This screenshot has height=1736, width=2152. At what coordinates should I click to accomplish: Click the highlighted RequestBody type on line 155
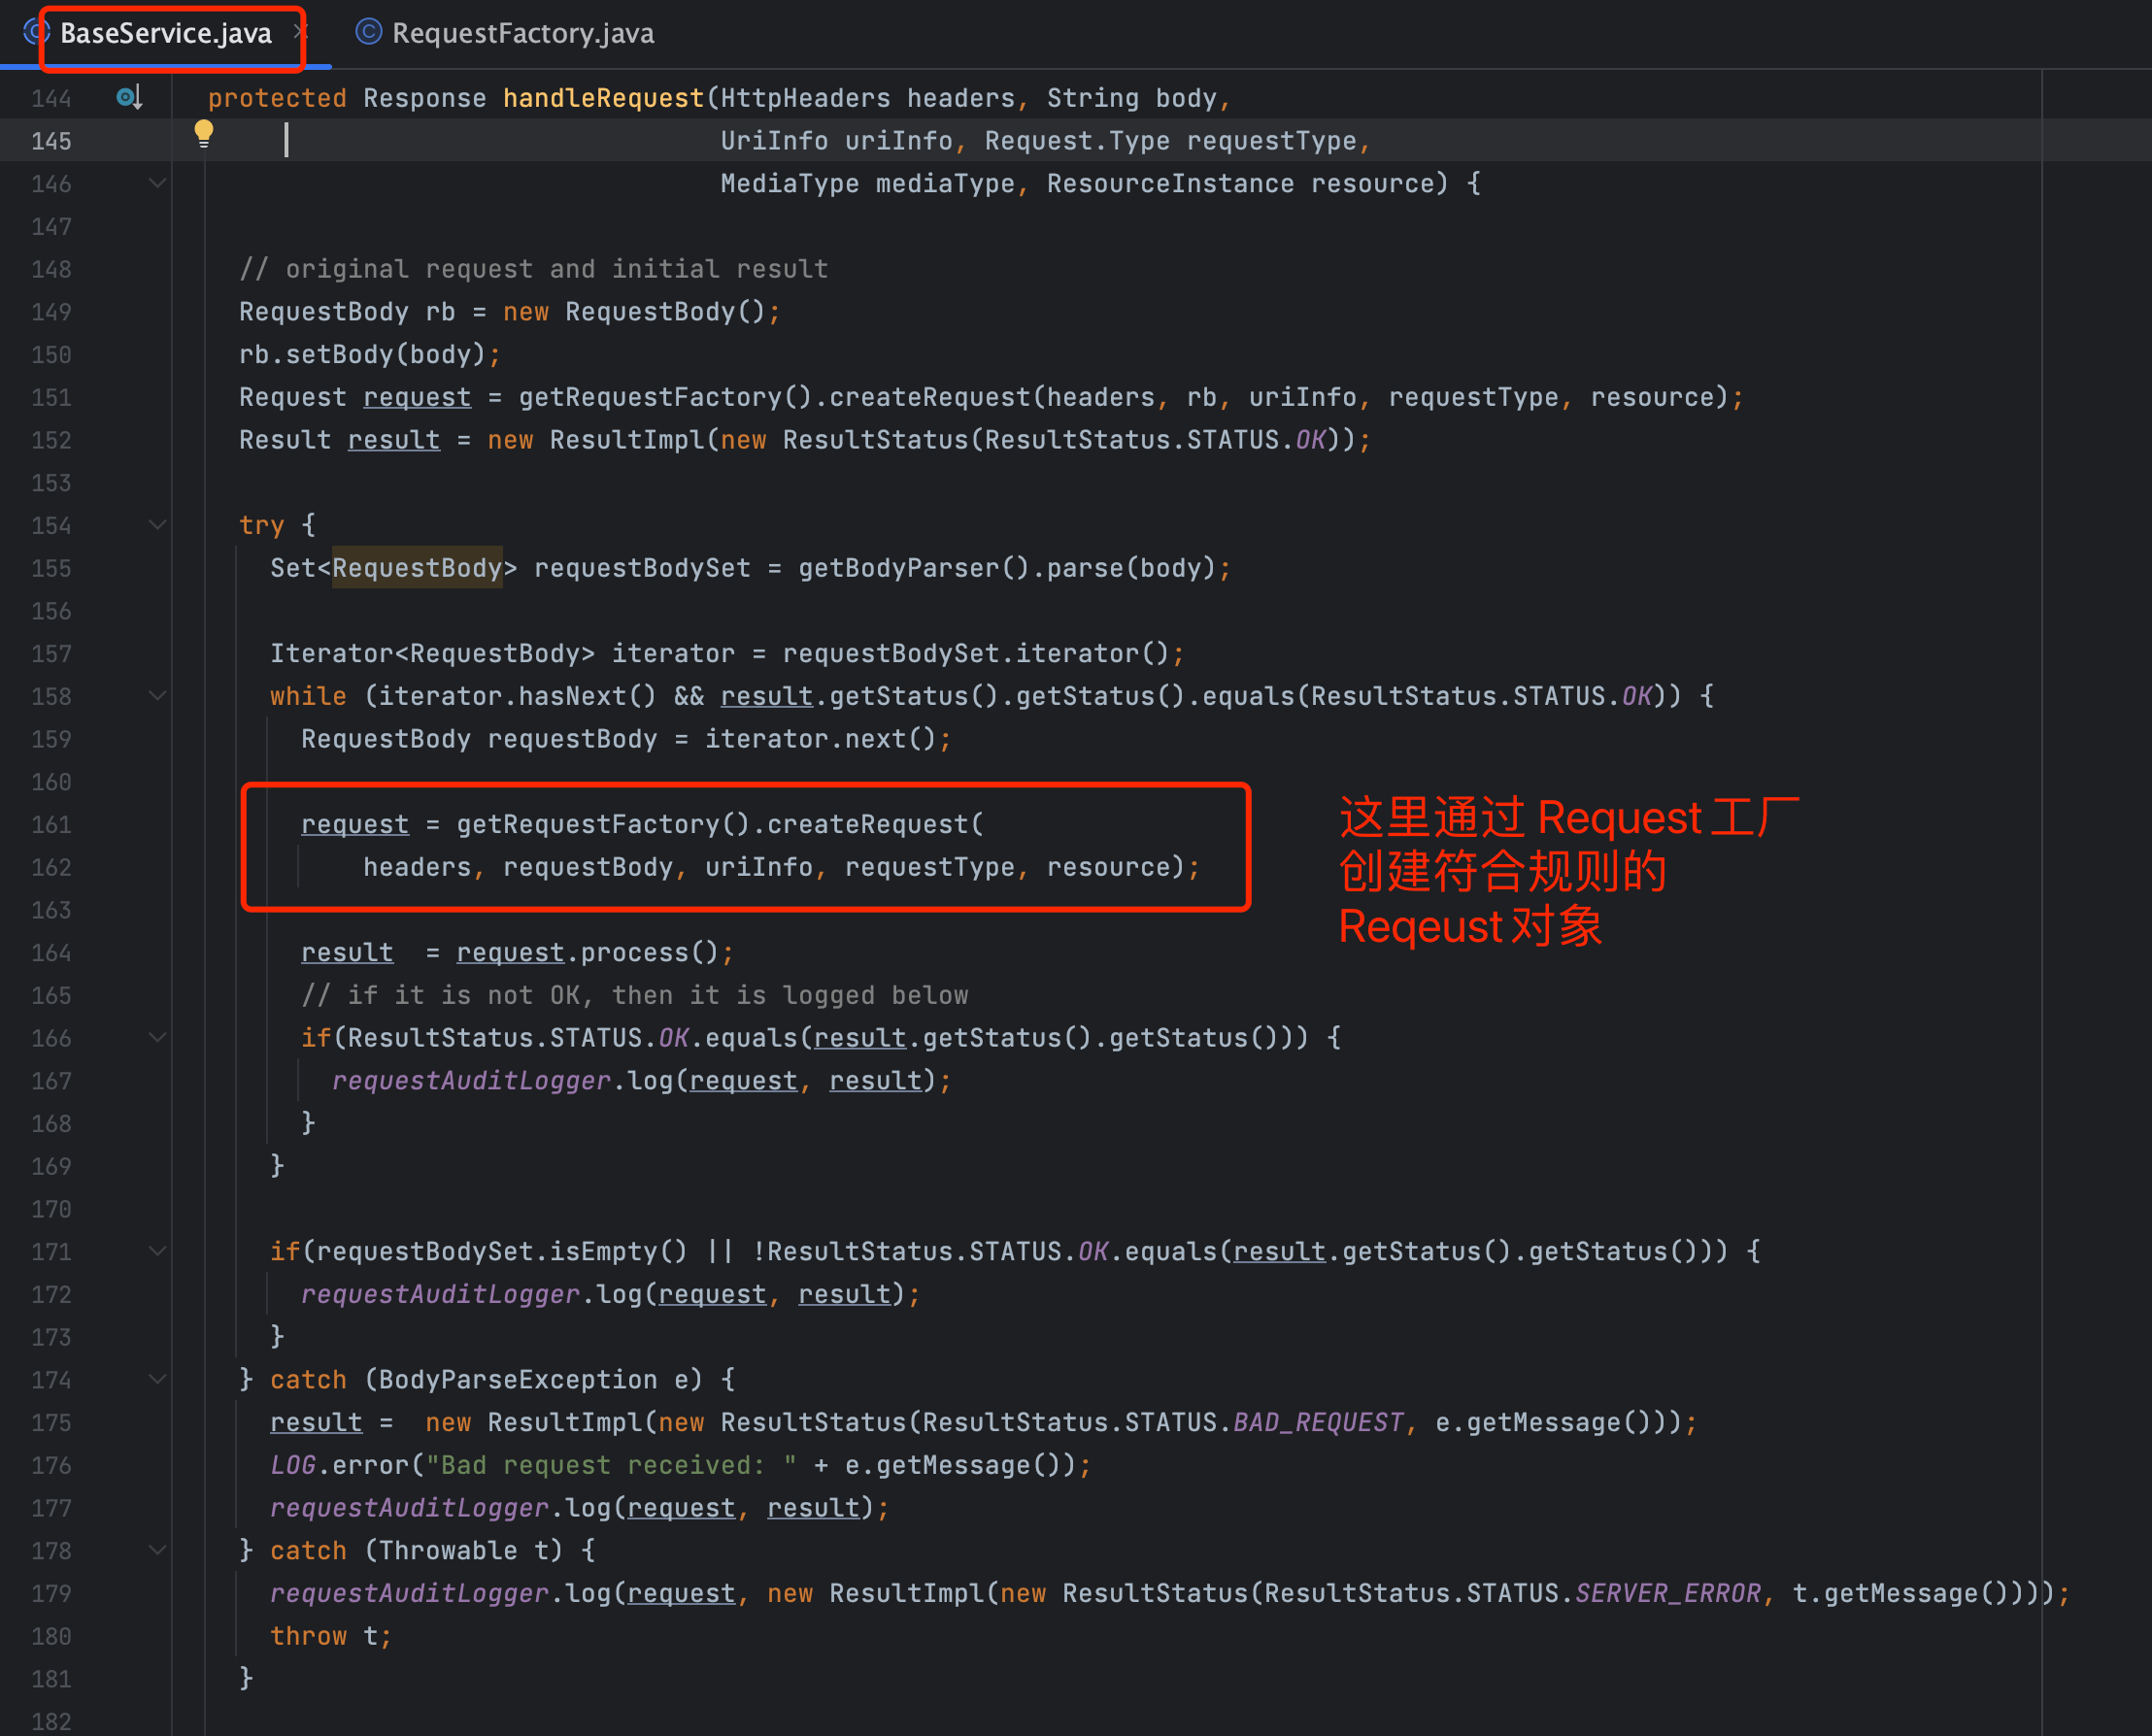tap(416, 568)
